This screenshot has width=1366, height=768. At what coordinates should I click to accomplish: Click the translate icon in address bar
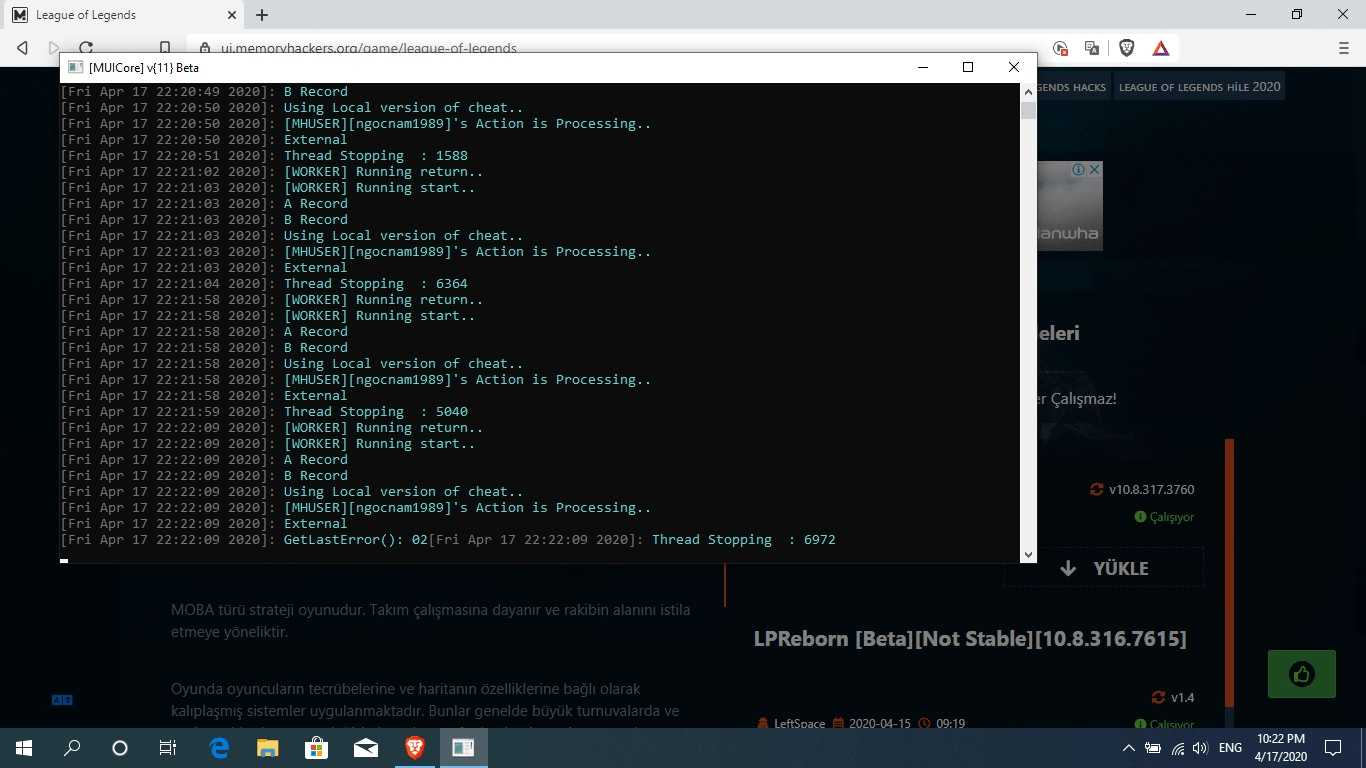1092,48
